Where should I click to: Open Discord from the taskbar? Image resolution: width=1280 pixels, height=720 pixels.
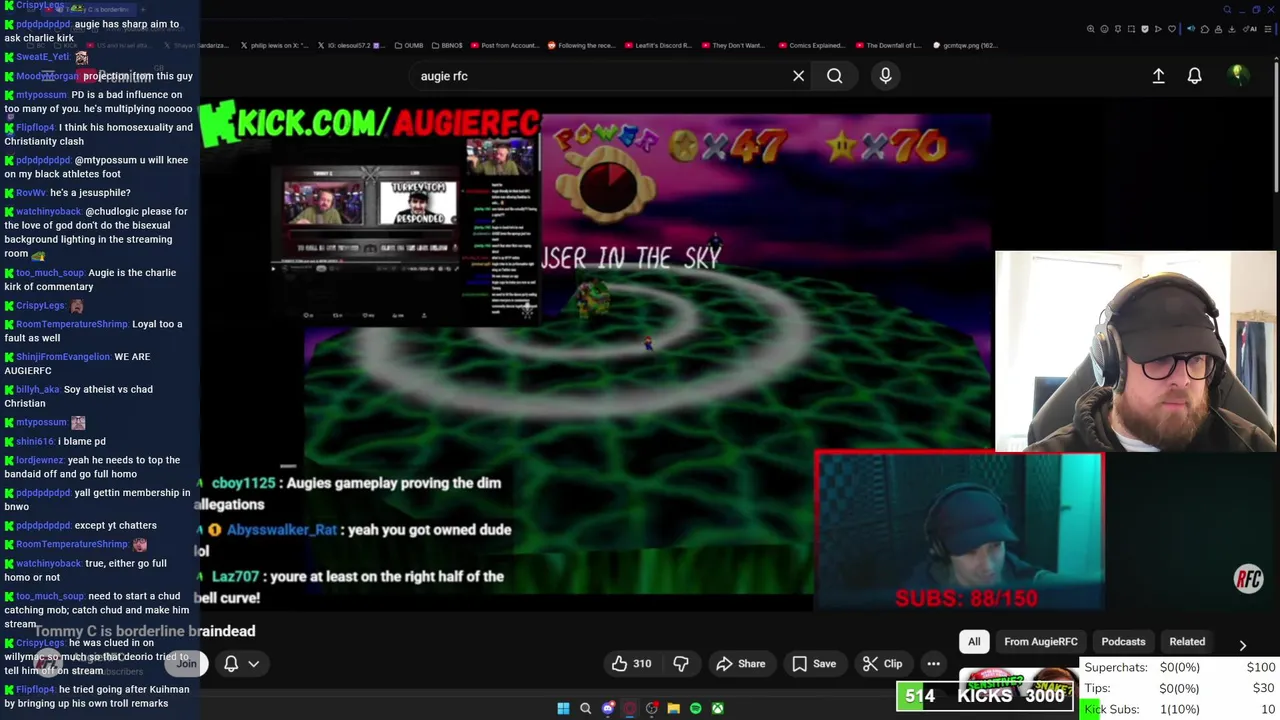tap(608, 708)
